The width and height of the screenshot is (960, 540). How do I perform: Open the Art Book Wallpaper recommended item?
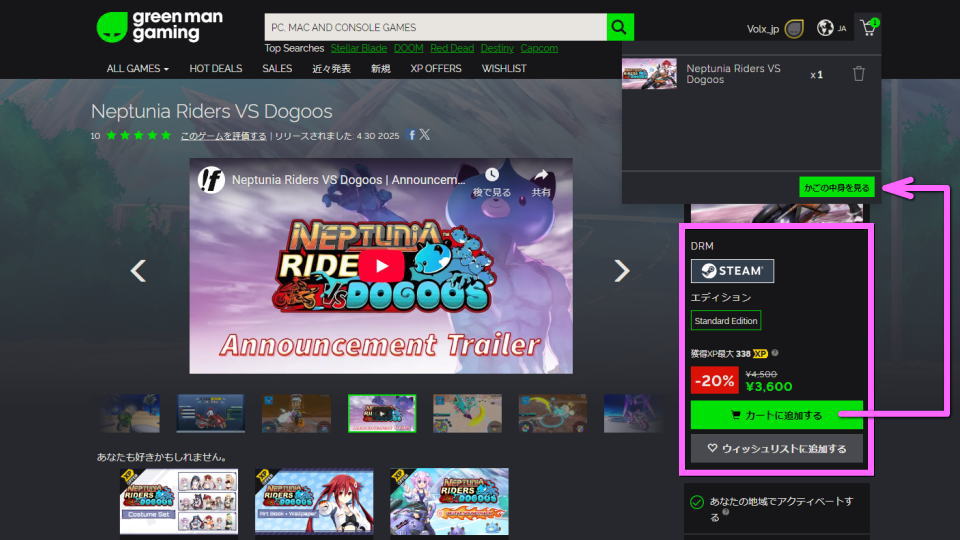point(313,501)
